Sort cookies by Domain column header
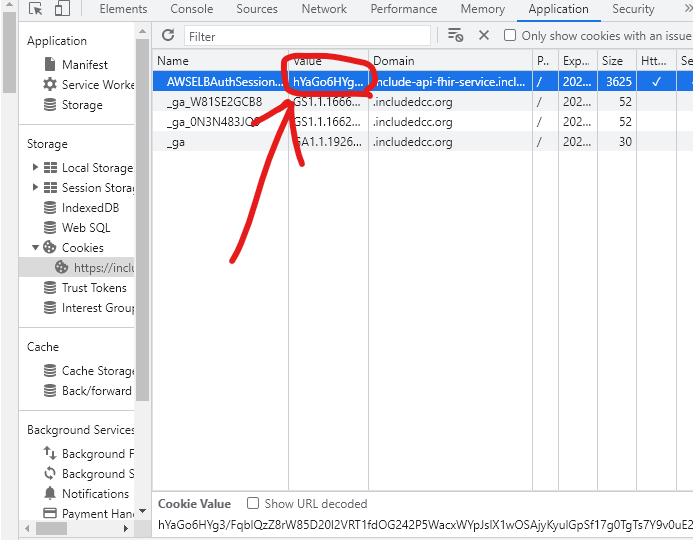Image resolution: width=693 pixels, height=540 pixels. [450, 61]
